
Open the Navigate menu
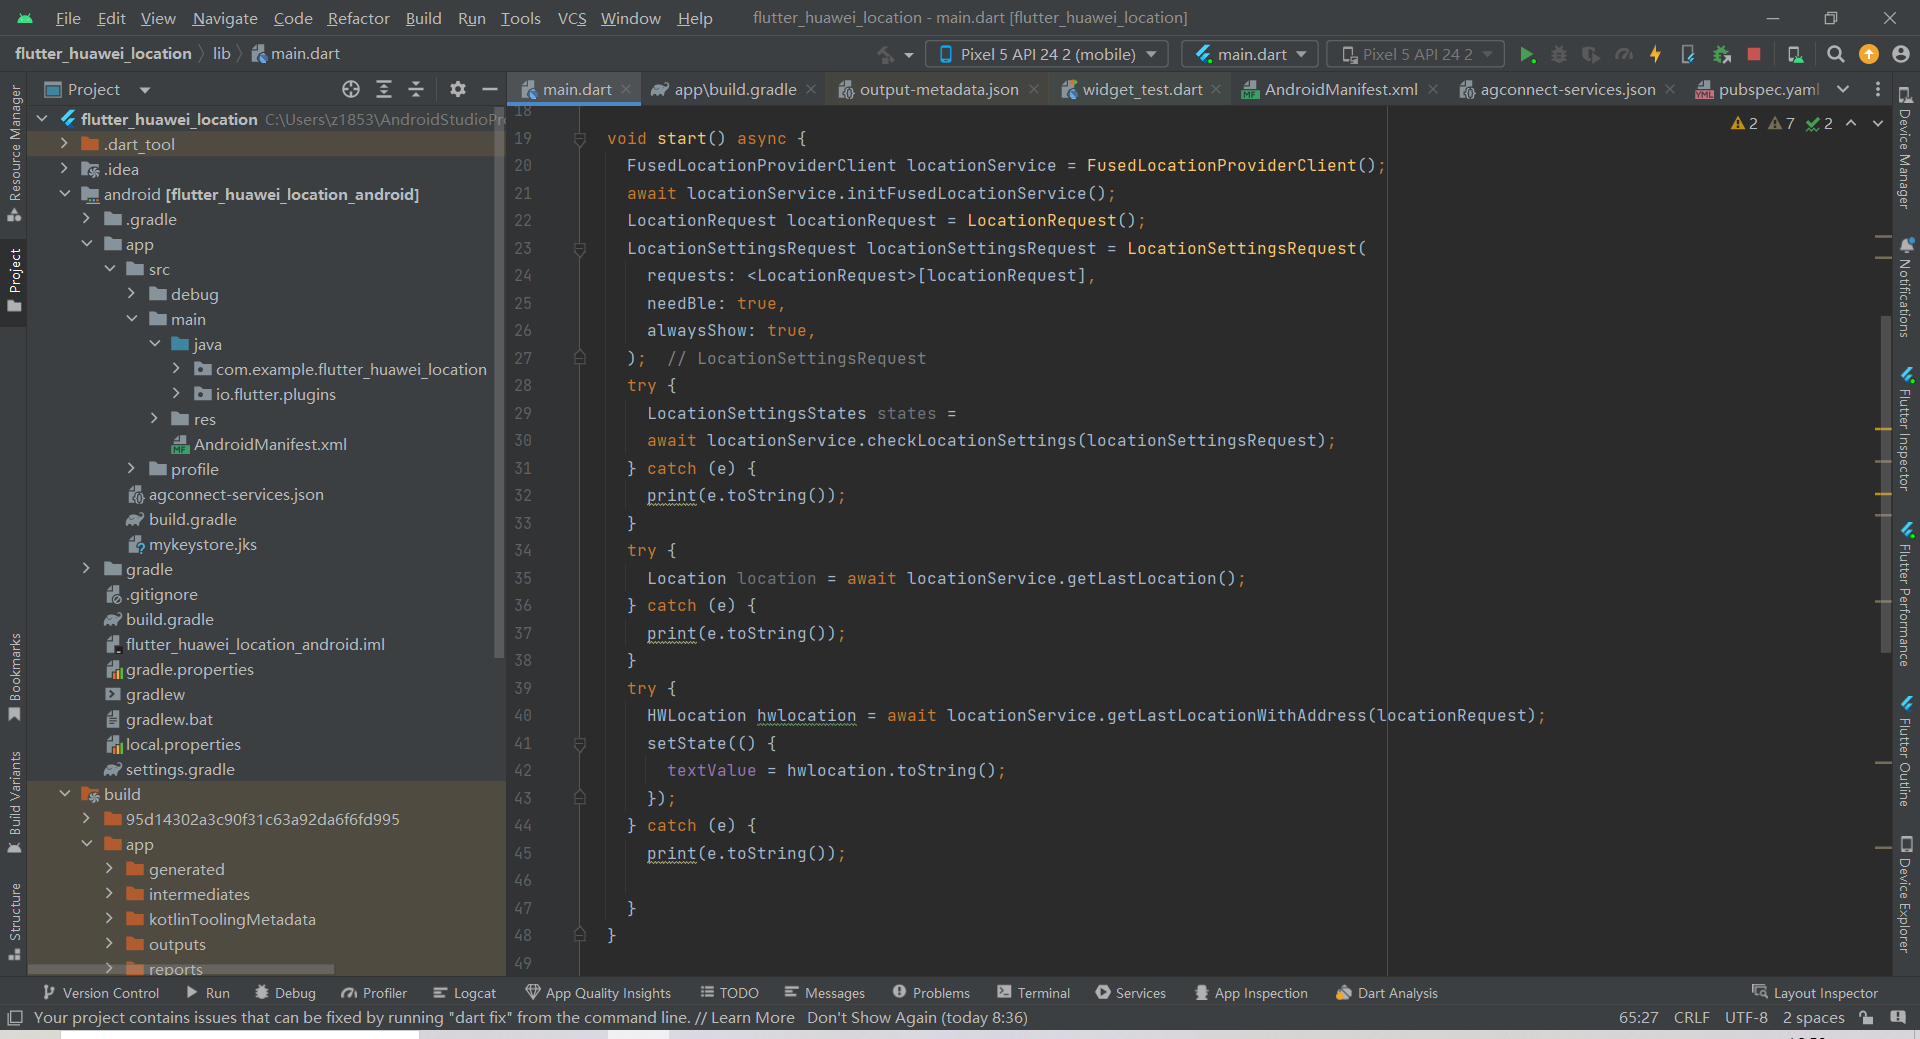tap(225, 18)
